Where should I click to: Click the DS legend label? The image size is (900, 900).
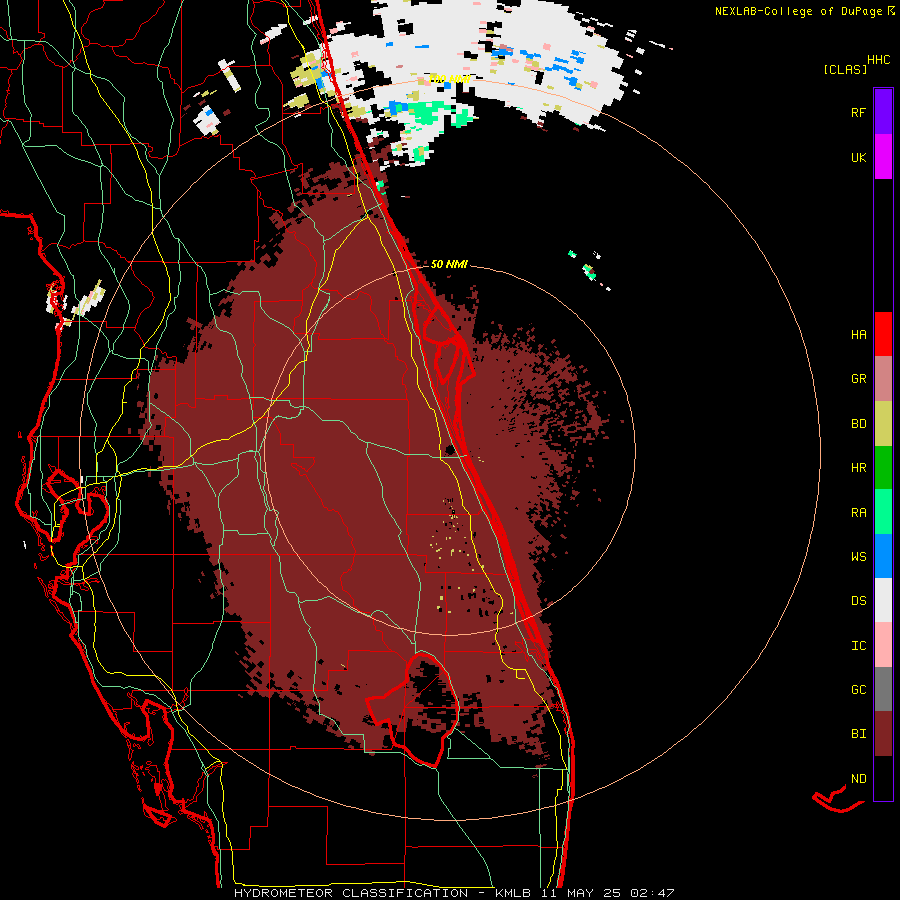(x=858, y=601)
